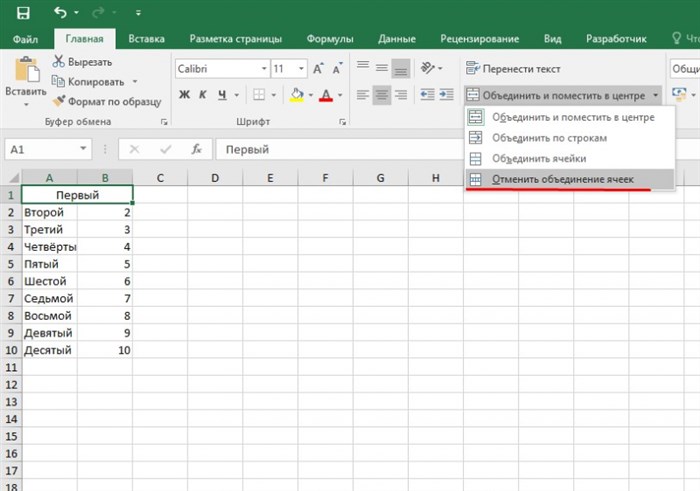Click the enter checkmark in formula bar
Viewport: 700px width, 491px height.
pos(166,150)
